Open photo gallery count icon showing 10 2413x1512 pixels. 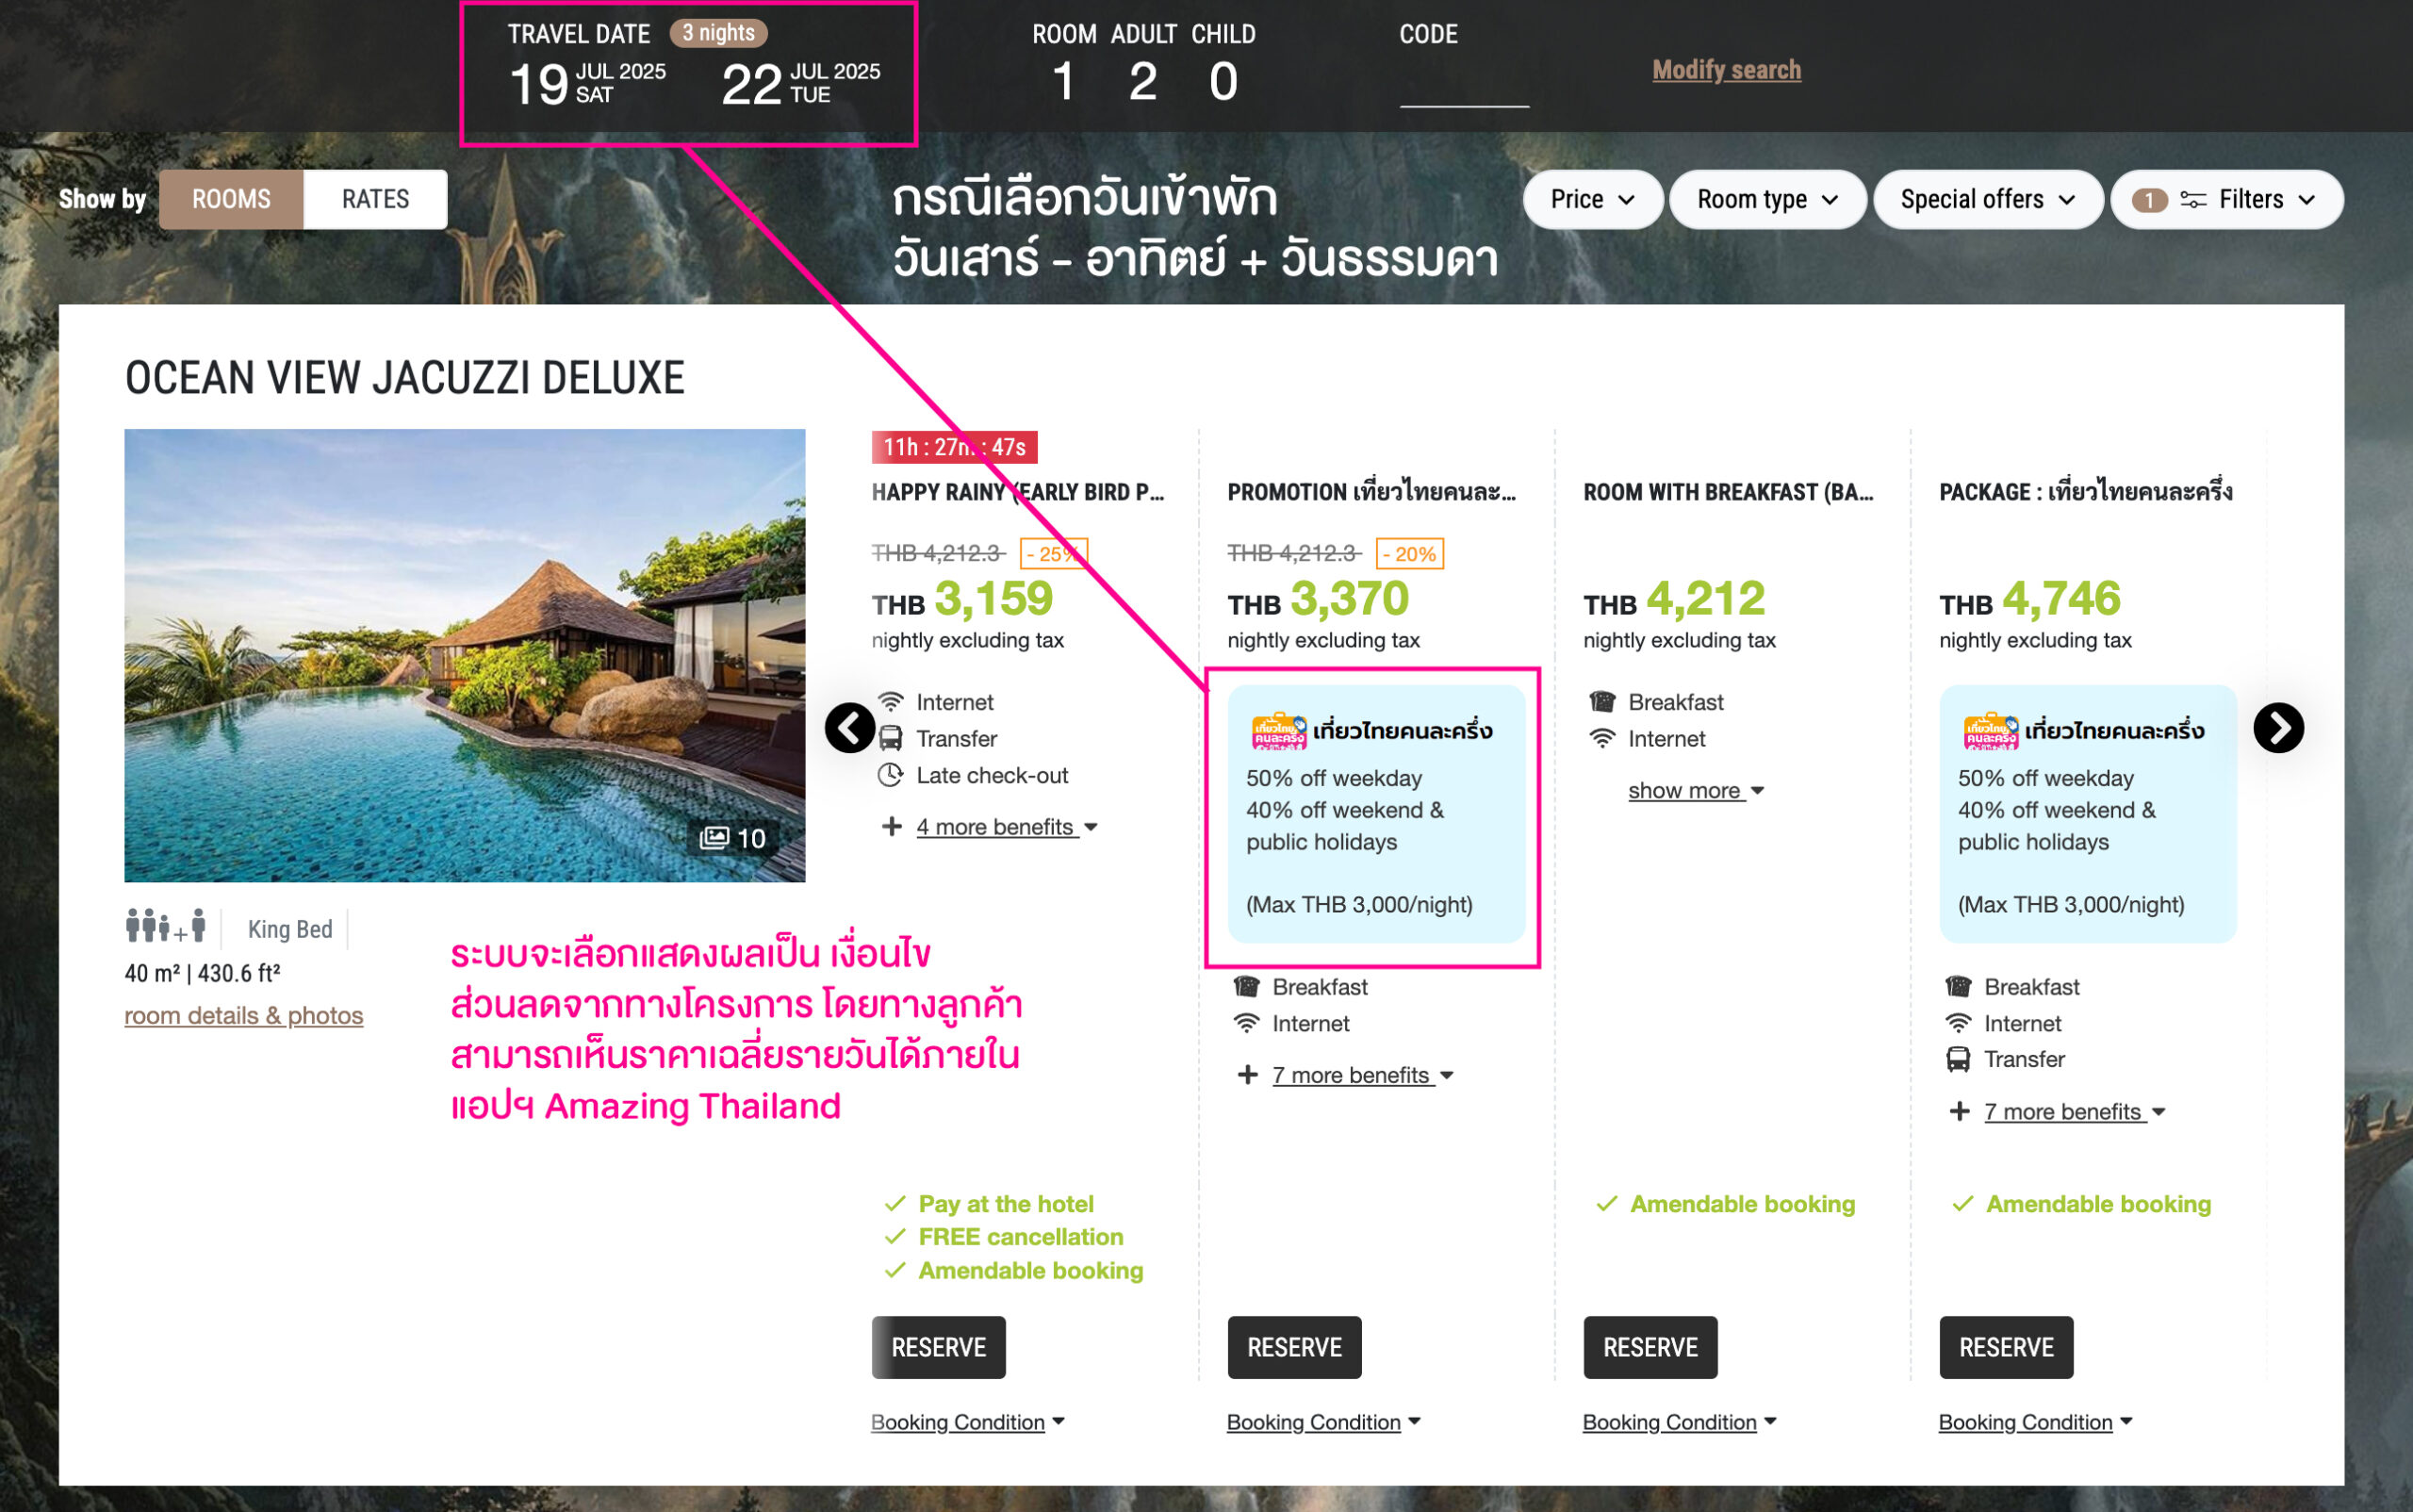732,838
